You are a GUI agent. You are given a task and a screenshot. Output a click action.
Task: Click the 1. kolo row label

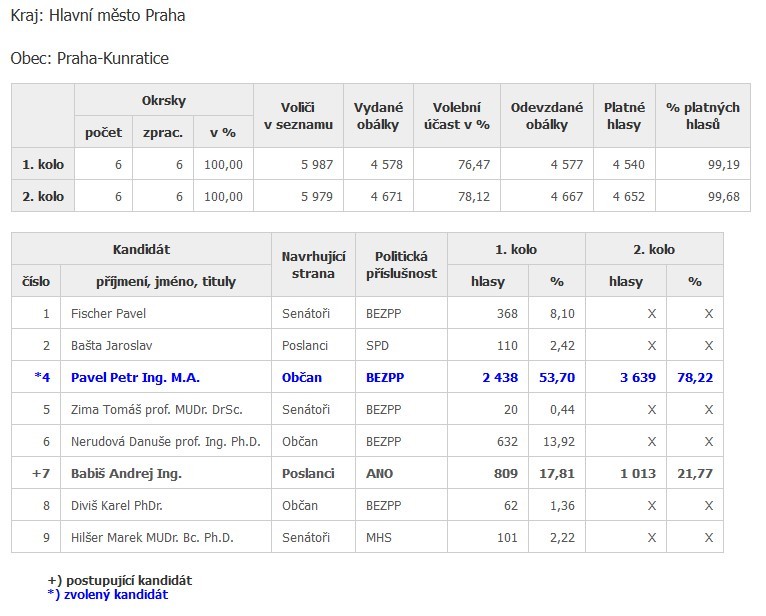click(x=43, y=164)
